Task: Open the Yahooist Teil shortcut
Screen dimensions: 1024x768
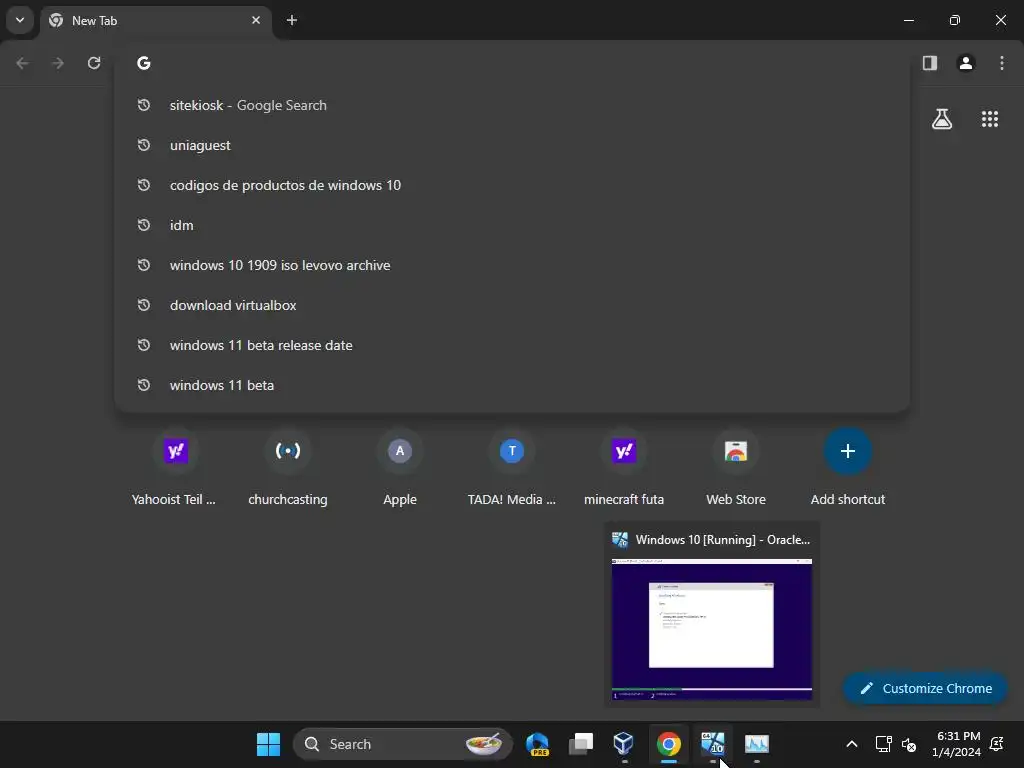Action: [175, 467]
